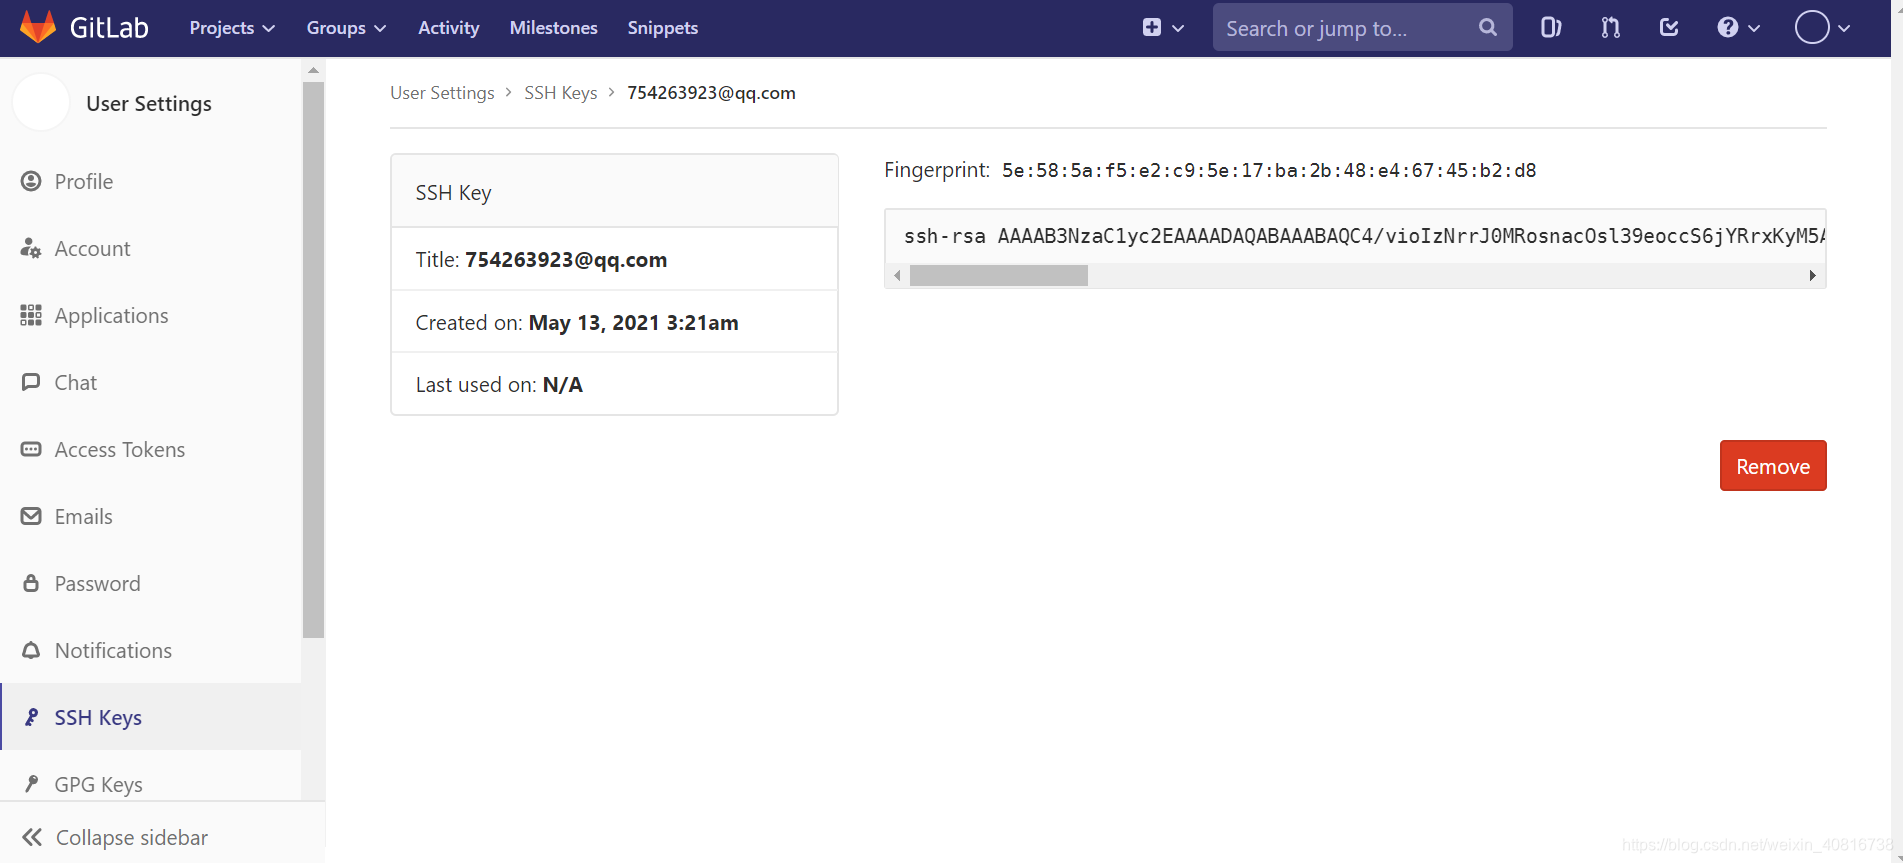Image resolution: width=1903 pixels, height=863 pixels.
Task: Focus the Search or jump to field
Action: tap(1362, 28)
